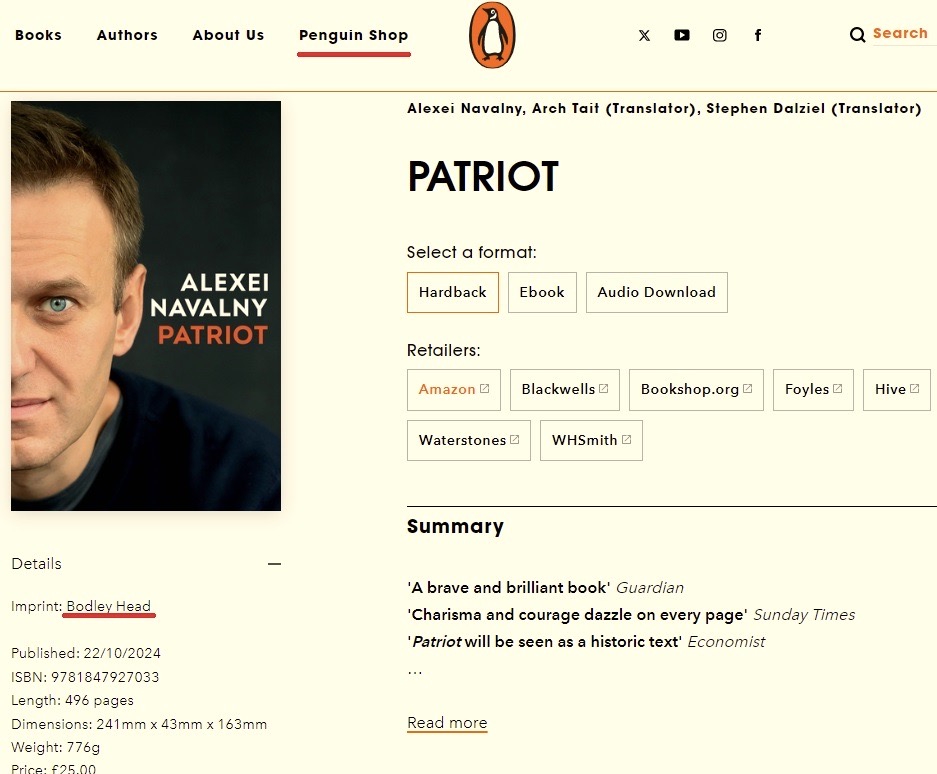This screenshot has width=937, height=774.
Task: Click the ISBN 9781847927033 text
Action: (x=85, y=677)
